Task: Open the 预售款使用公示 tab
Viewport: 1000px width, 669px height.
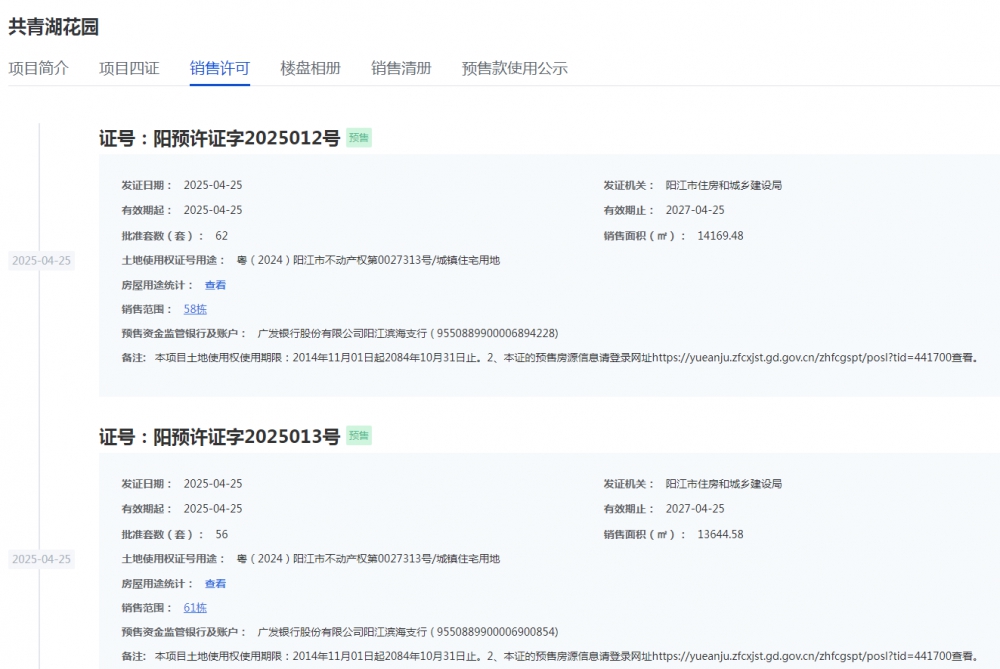Action: click(514, 68)
